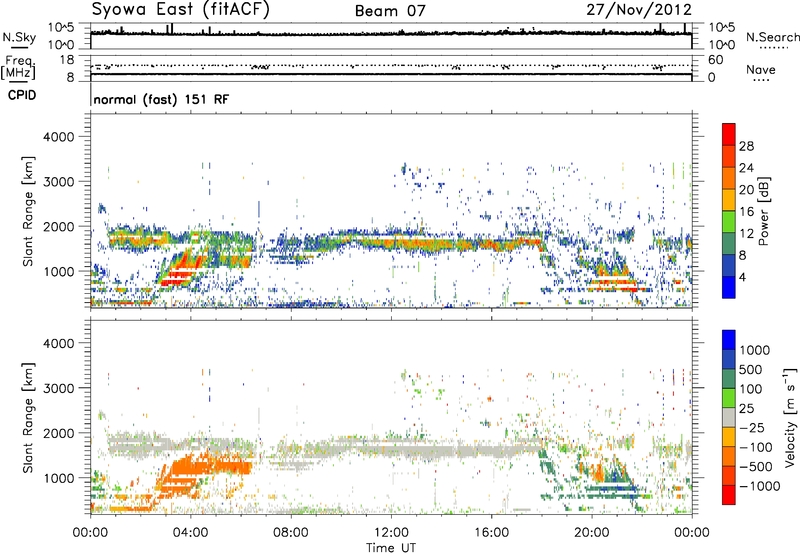Click the power plot 'Slant Range [km]' label

28,211
